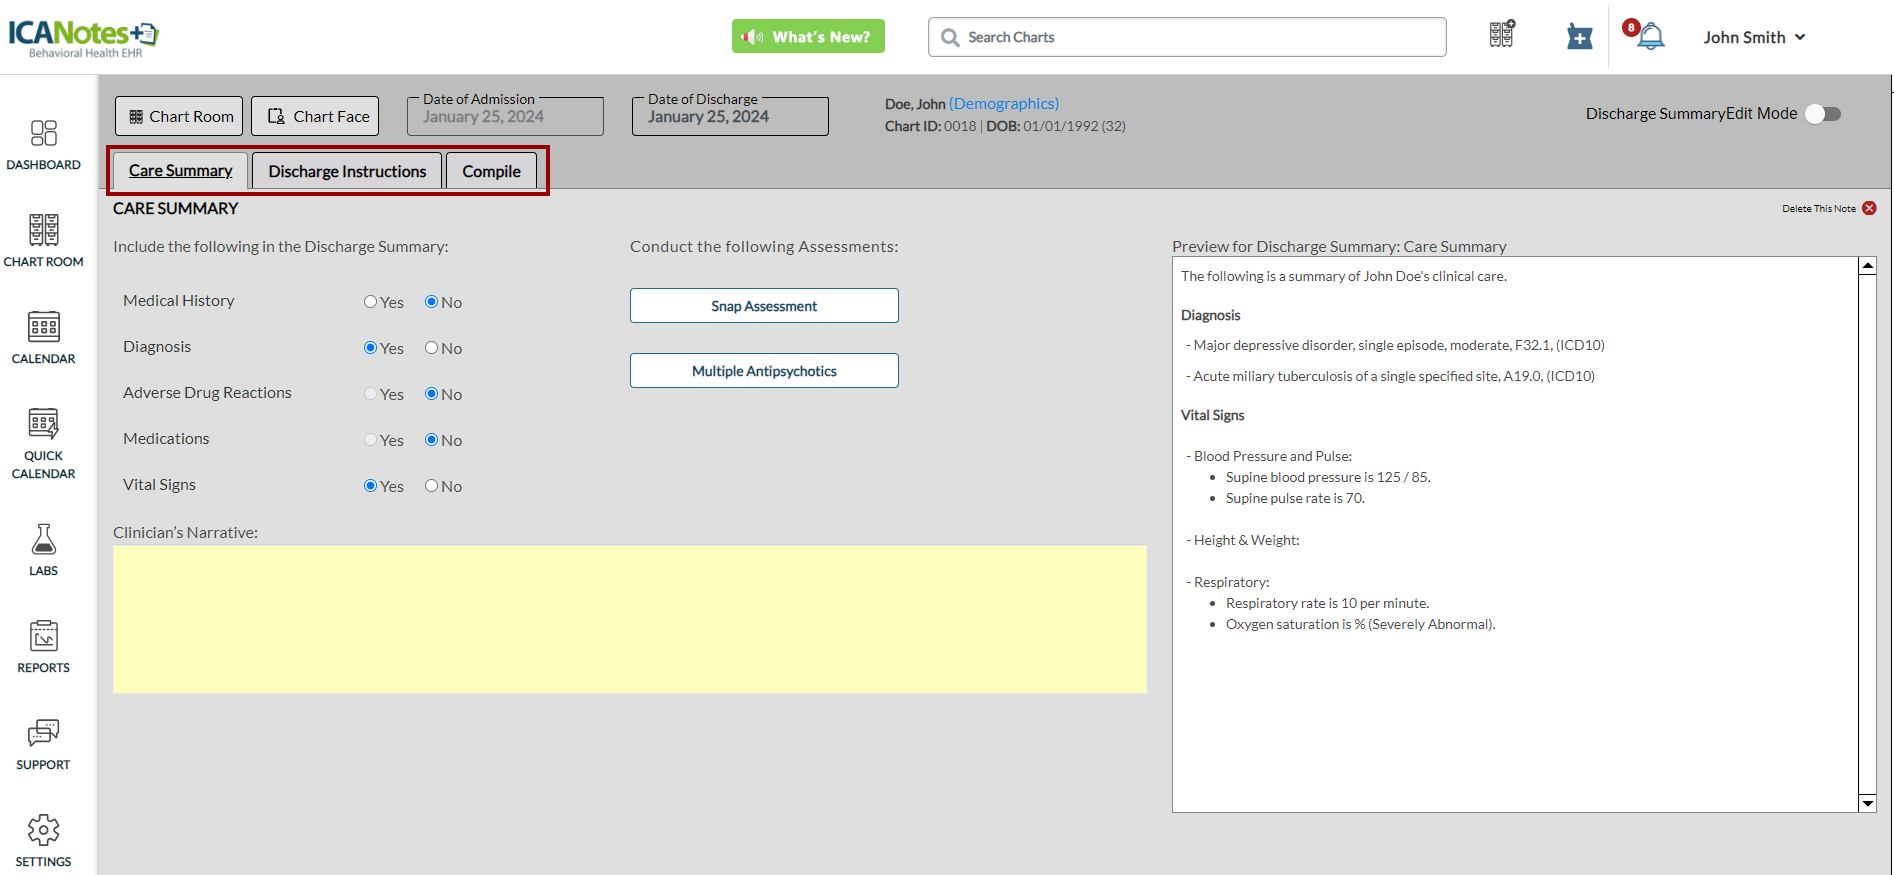Click the Clinician's Narrative text area

click(x=629, y=619)
